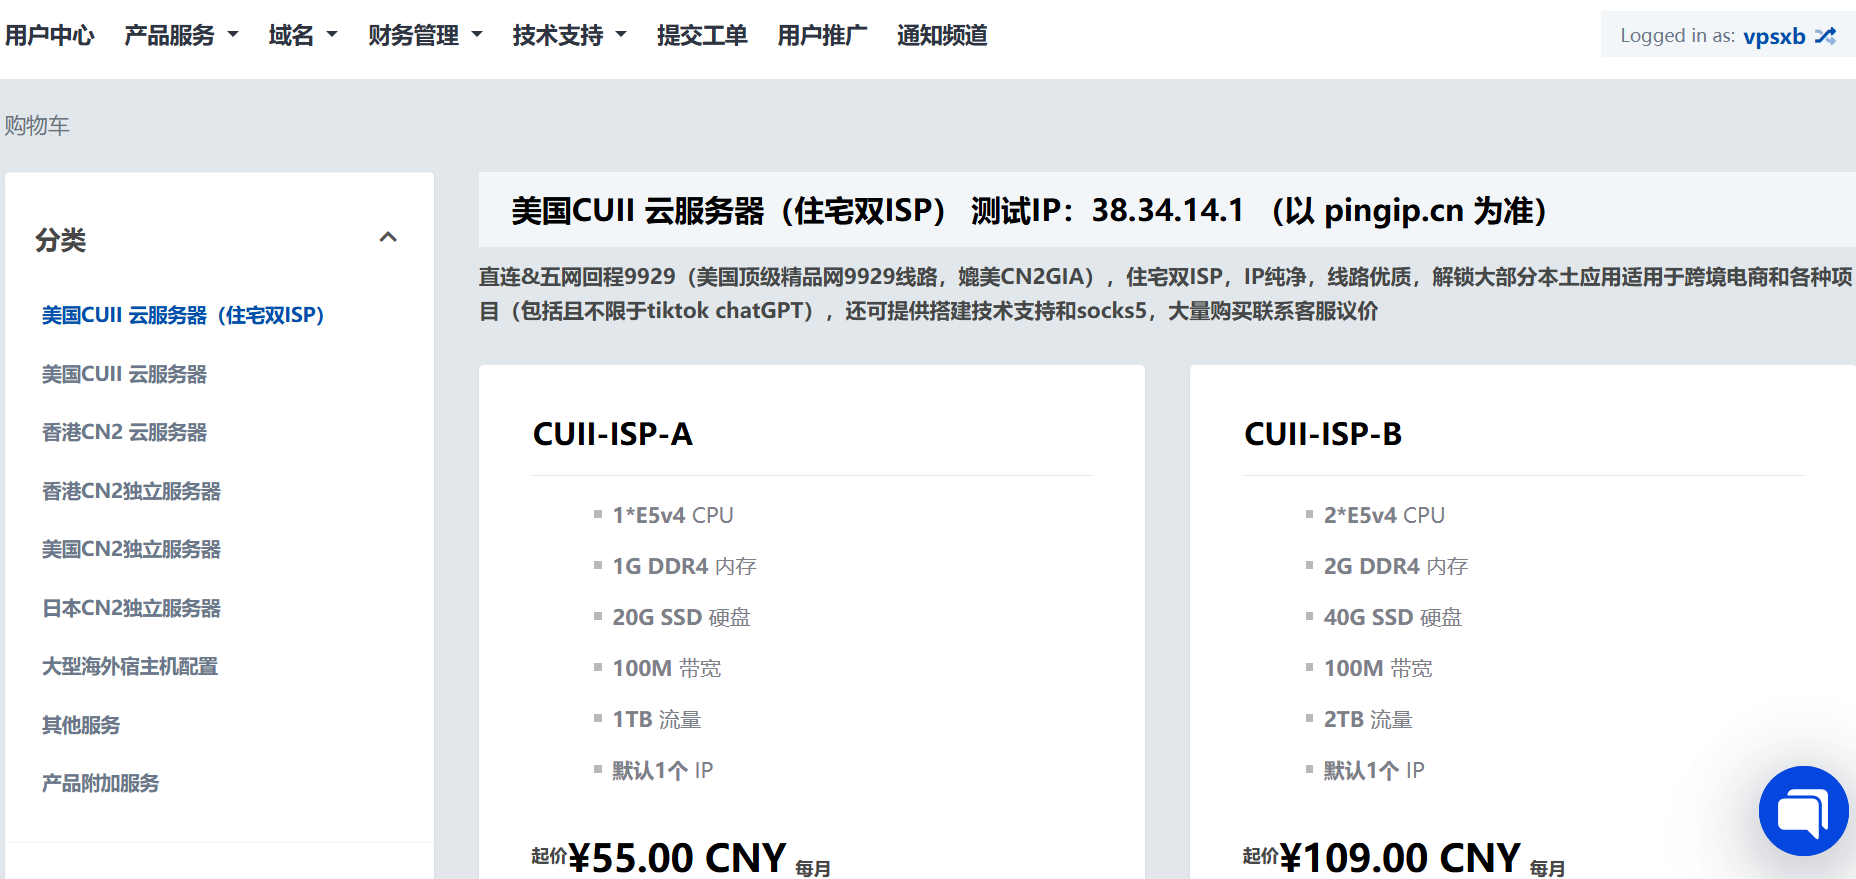Open the live chat widget icon
The height and width of the screenshot is (879, 1856).
pyautogui.click(x=1803, y=811)
